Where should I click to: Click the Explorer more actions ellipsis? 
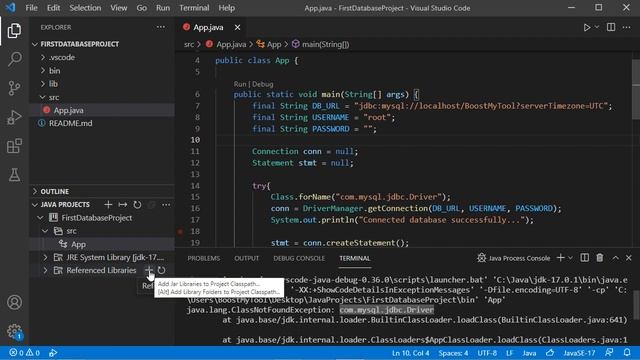(161, 27)
